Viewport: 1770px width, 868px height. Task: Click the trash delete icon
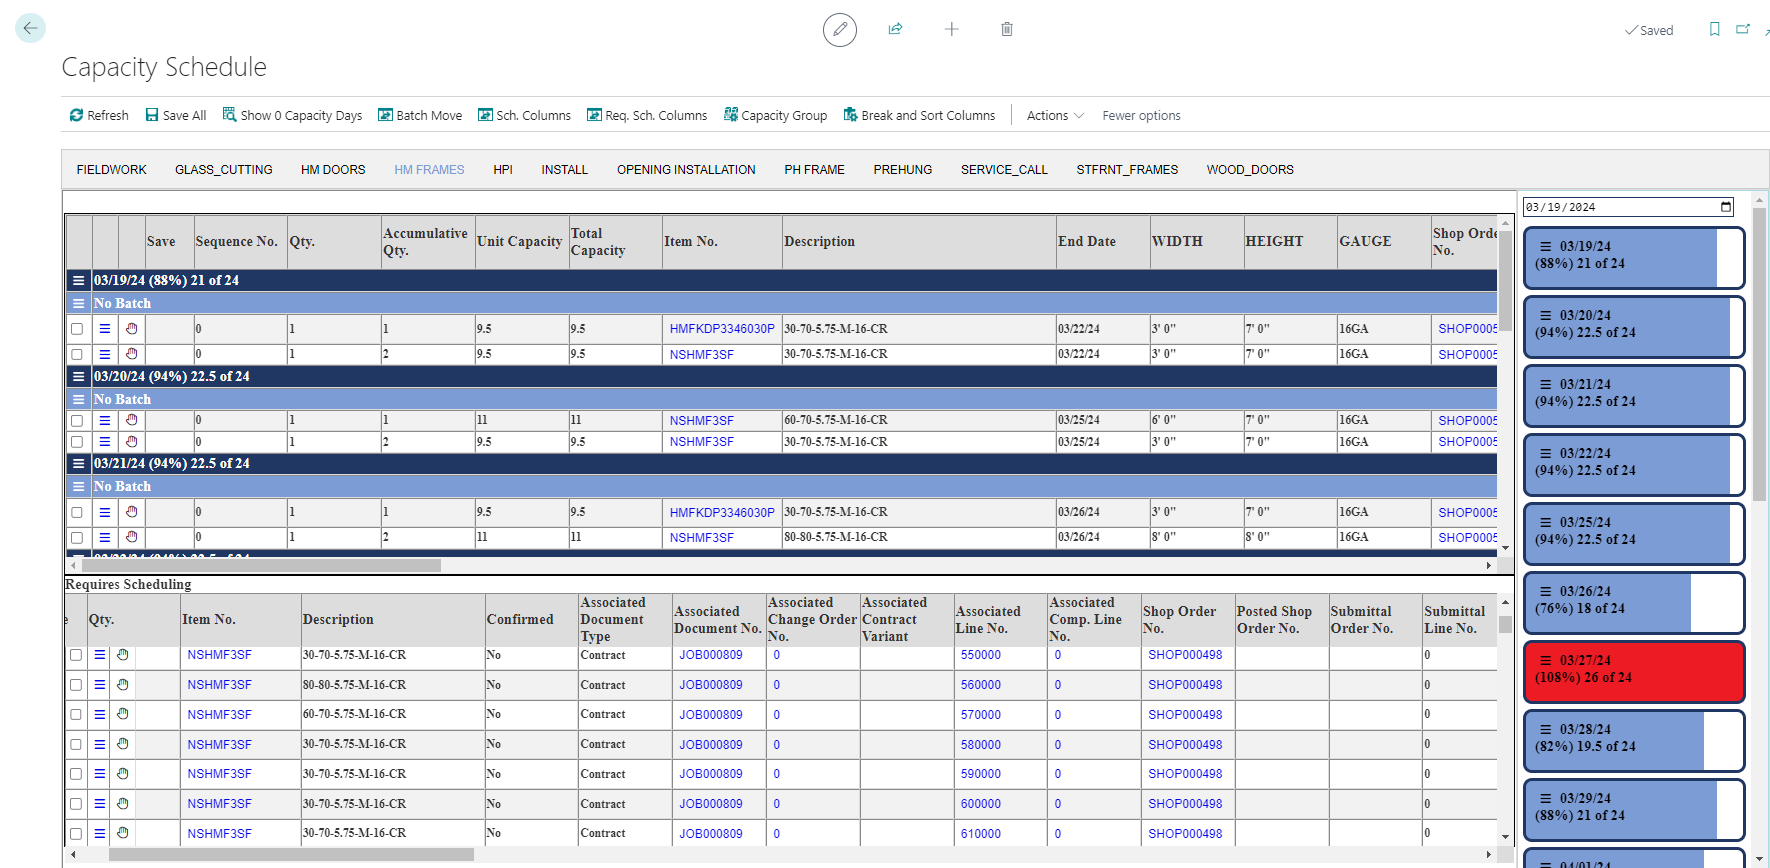click(x=1006, y=29)
